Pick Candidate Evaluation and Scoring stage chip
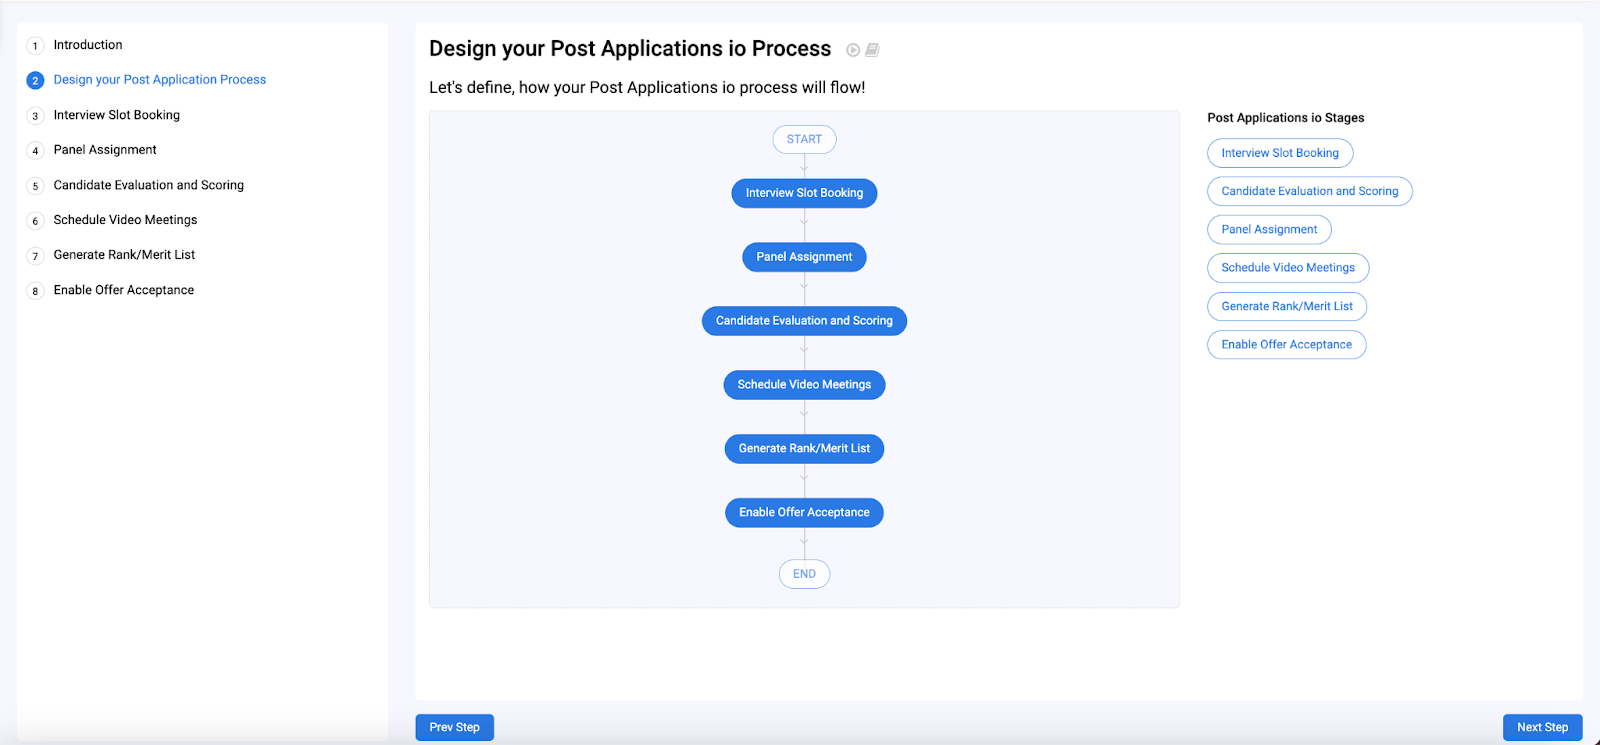1600x745 pixels. pos(1309,191)
